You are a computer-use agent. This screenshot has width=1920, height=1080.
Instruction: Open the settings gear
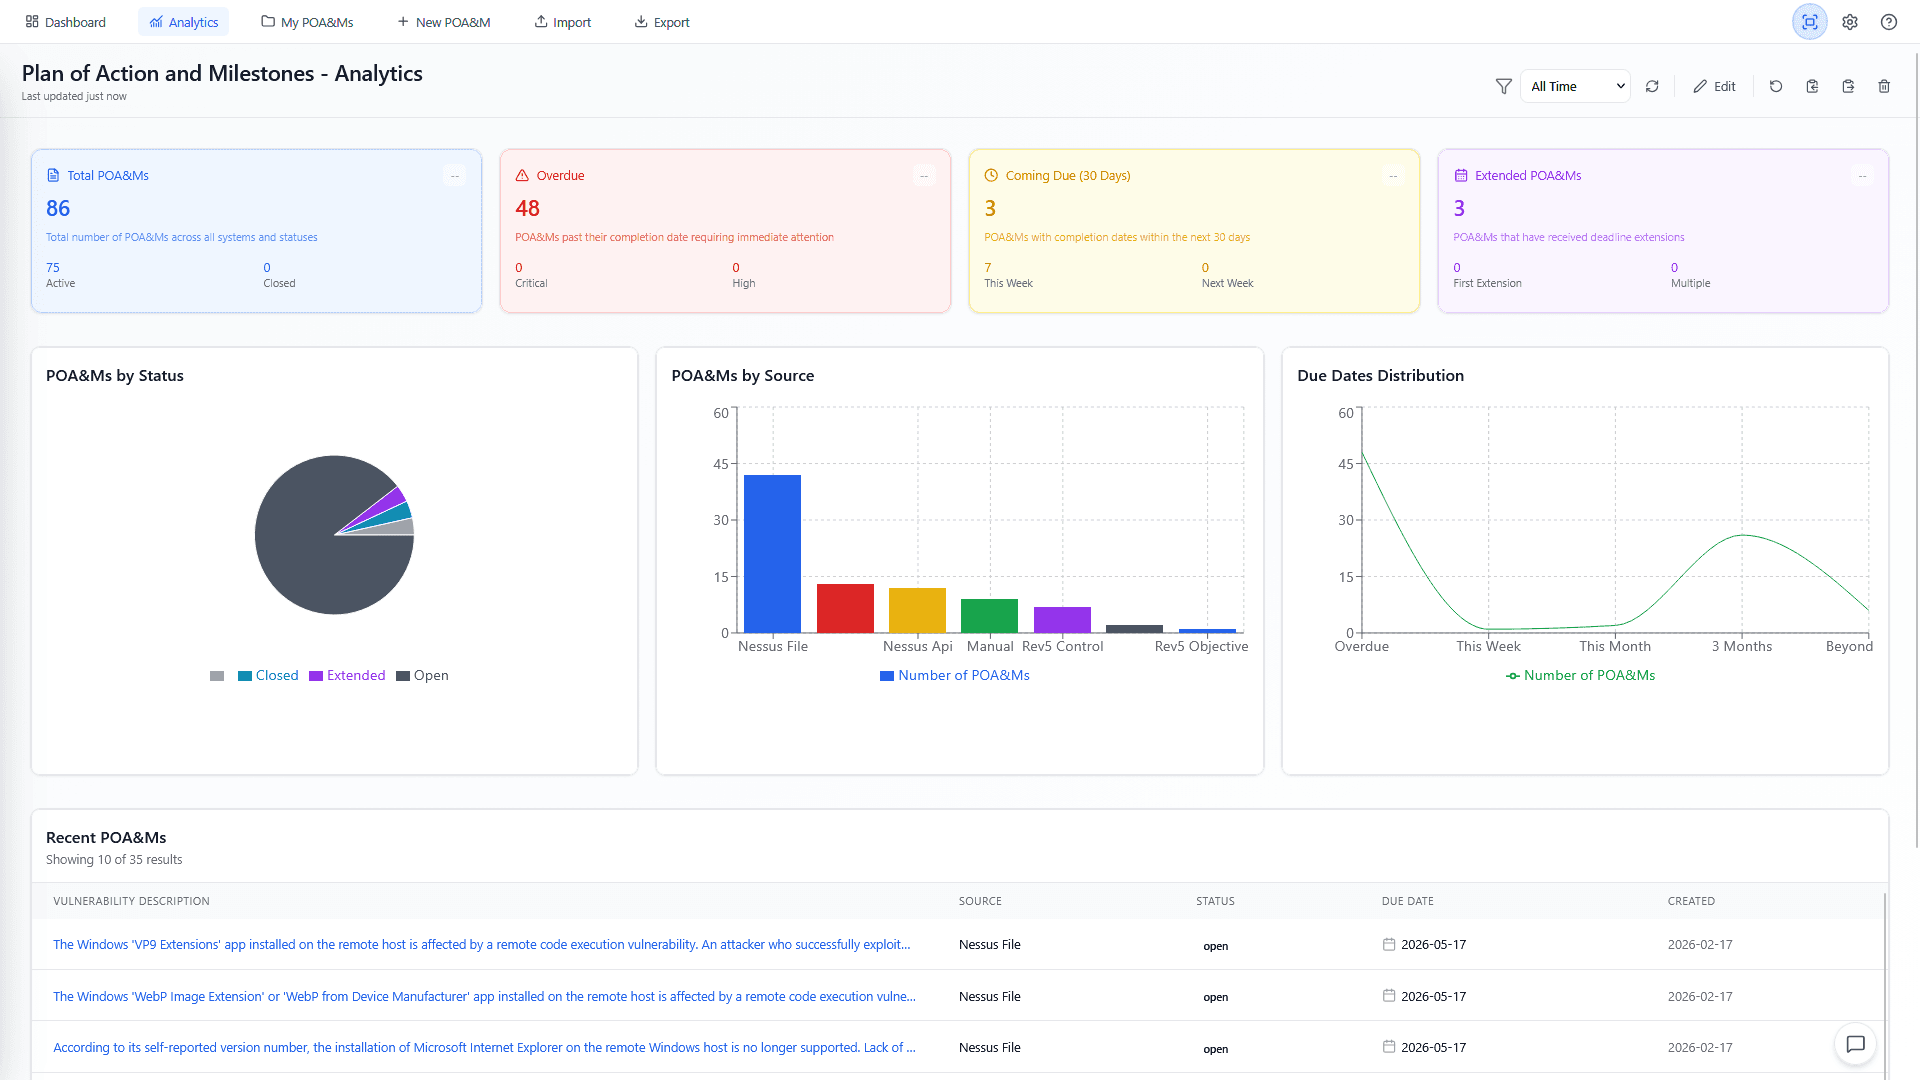coord(1850,21)
